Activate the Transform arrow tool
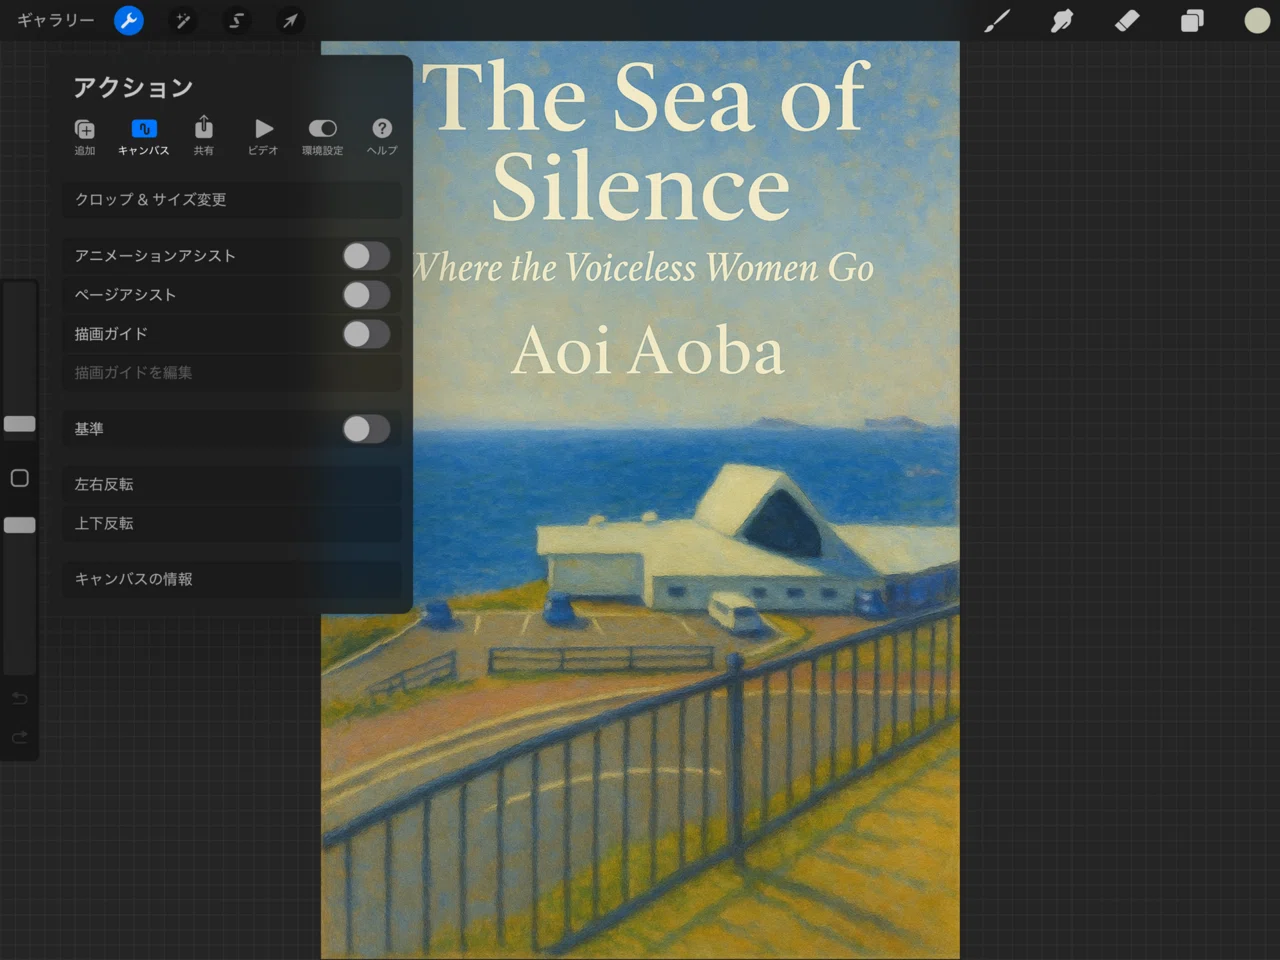The width and height of the screenshot is (1280, 960). click(289, 20)
